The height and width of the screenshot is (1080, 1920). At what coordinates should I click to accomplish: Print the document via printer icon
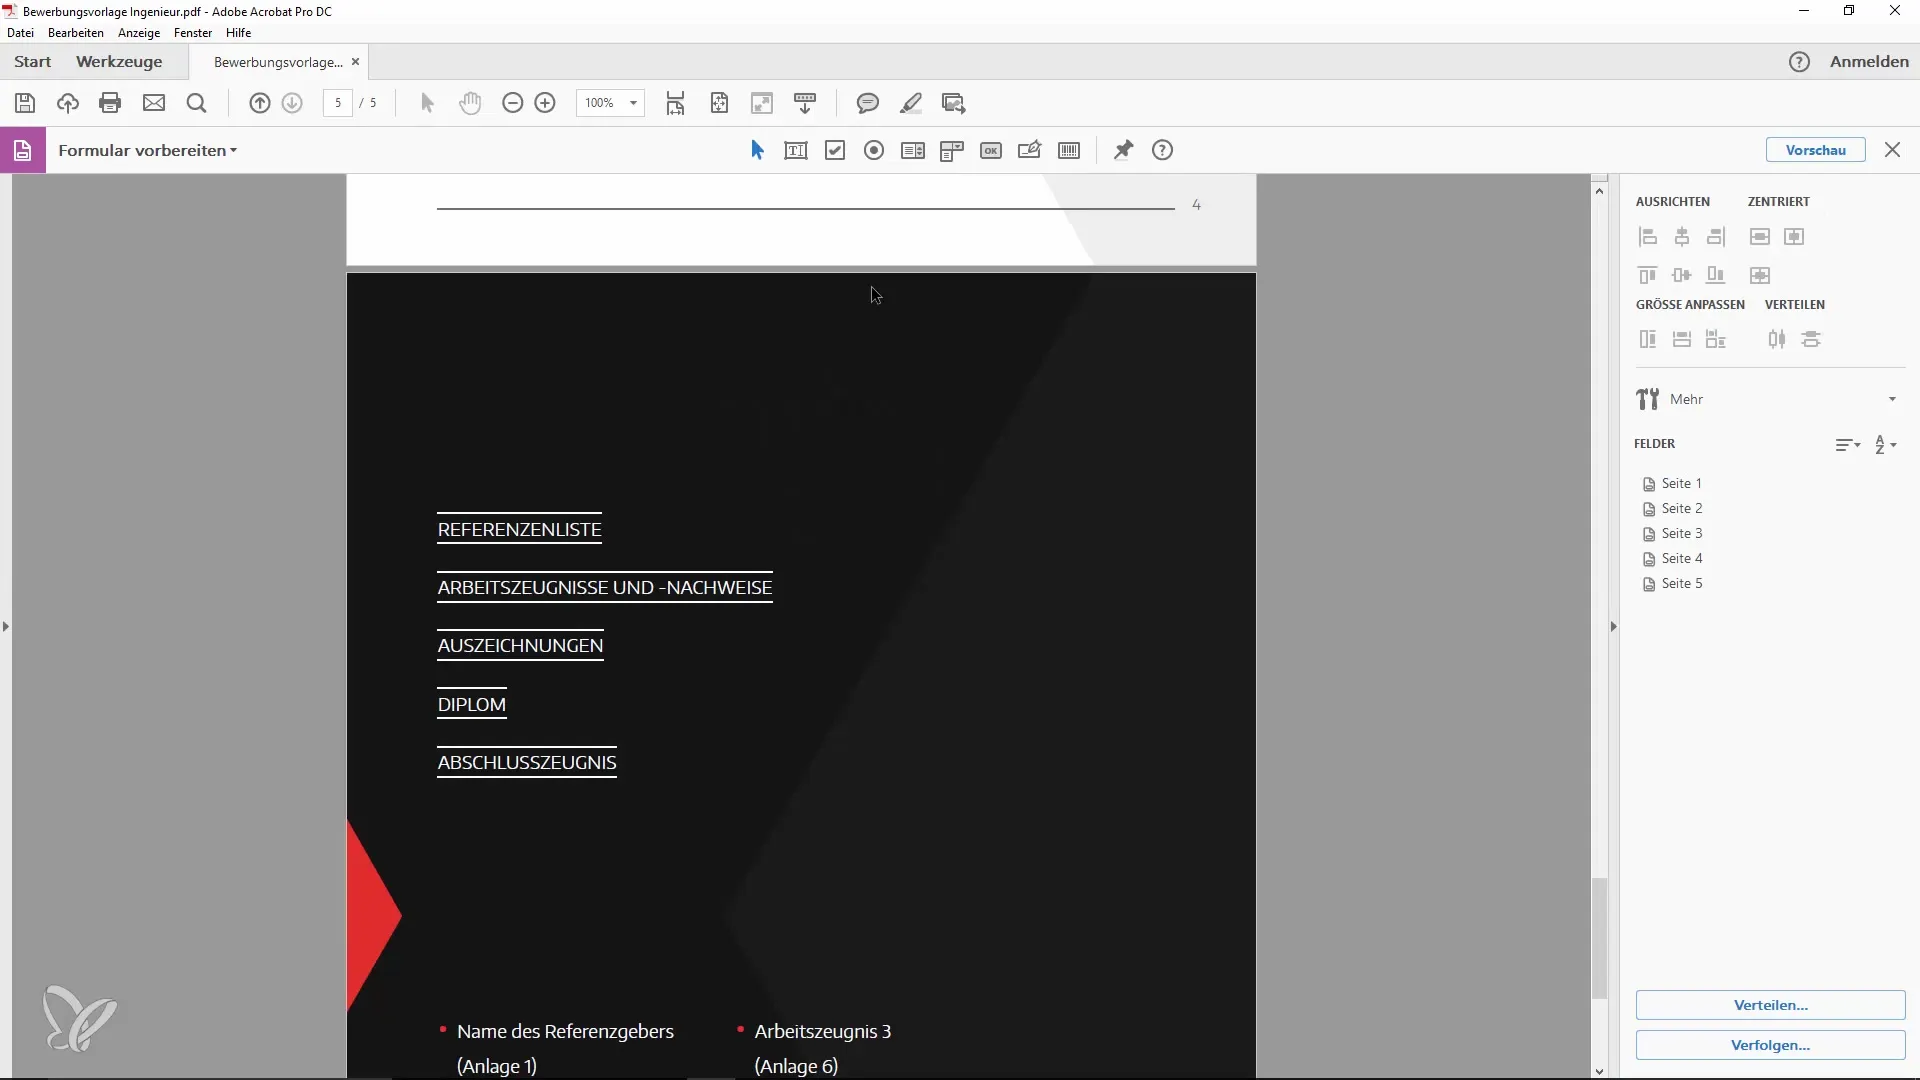pos(111,103)
